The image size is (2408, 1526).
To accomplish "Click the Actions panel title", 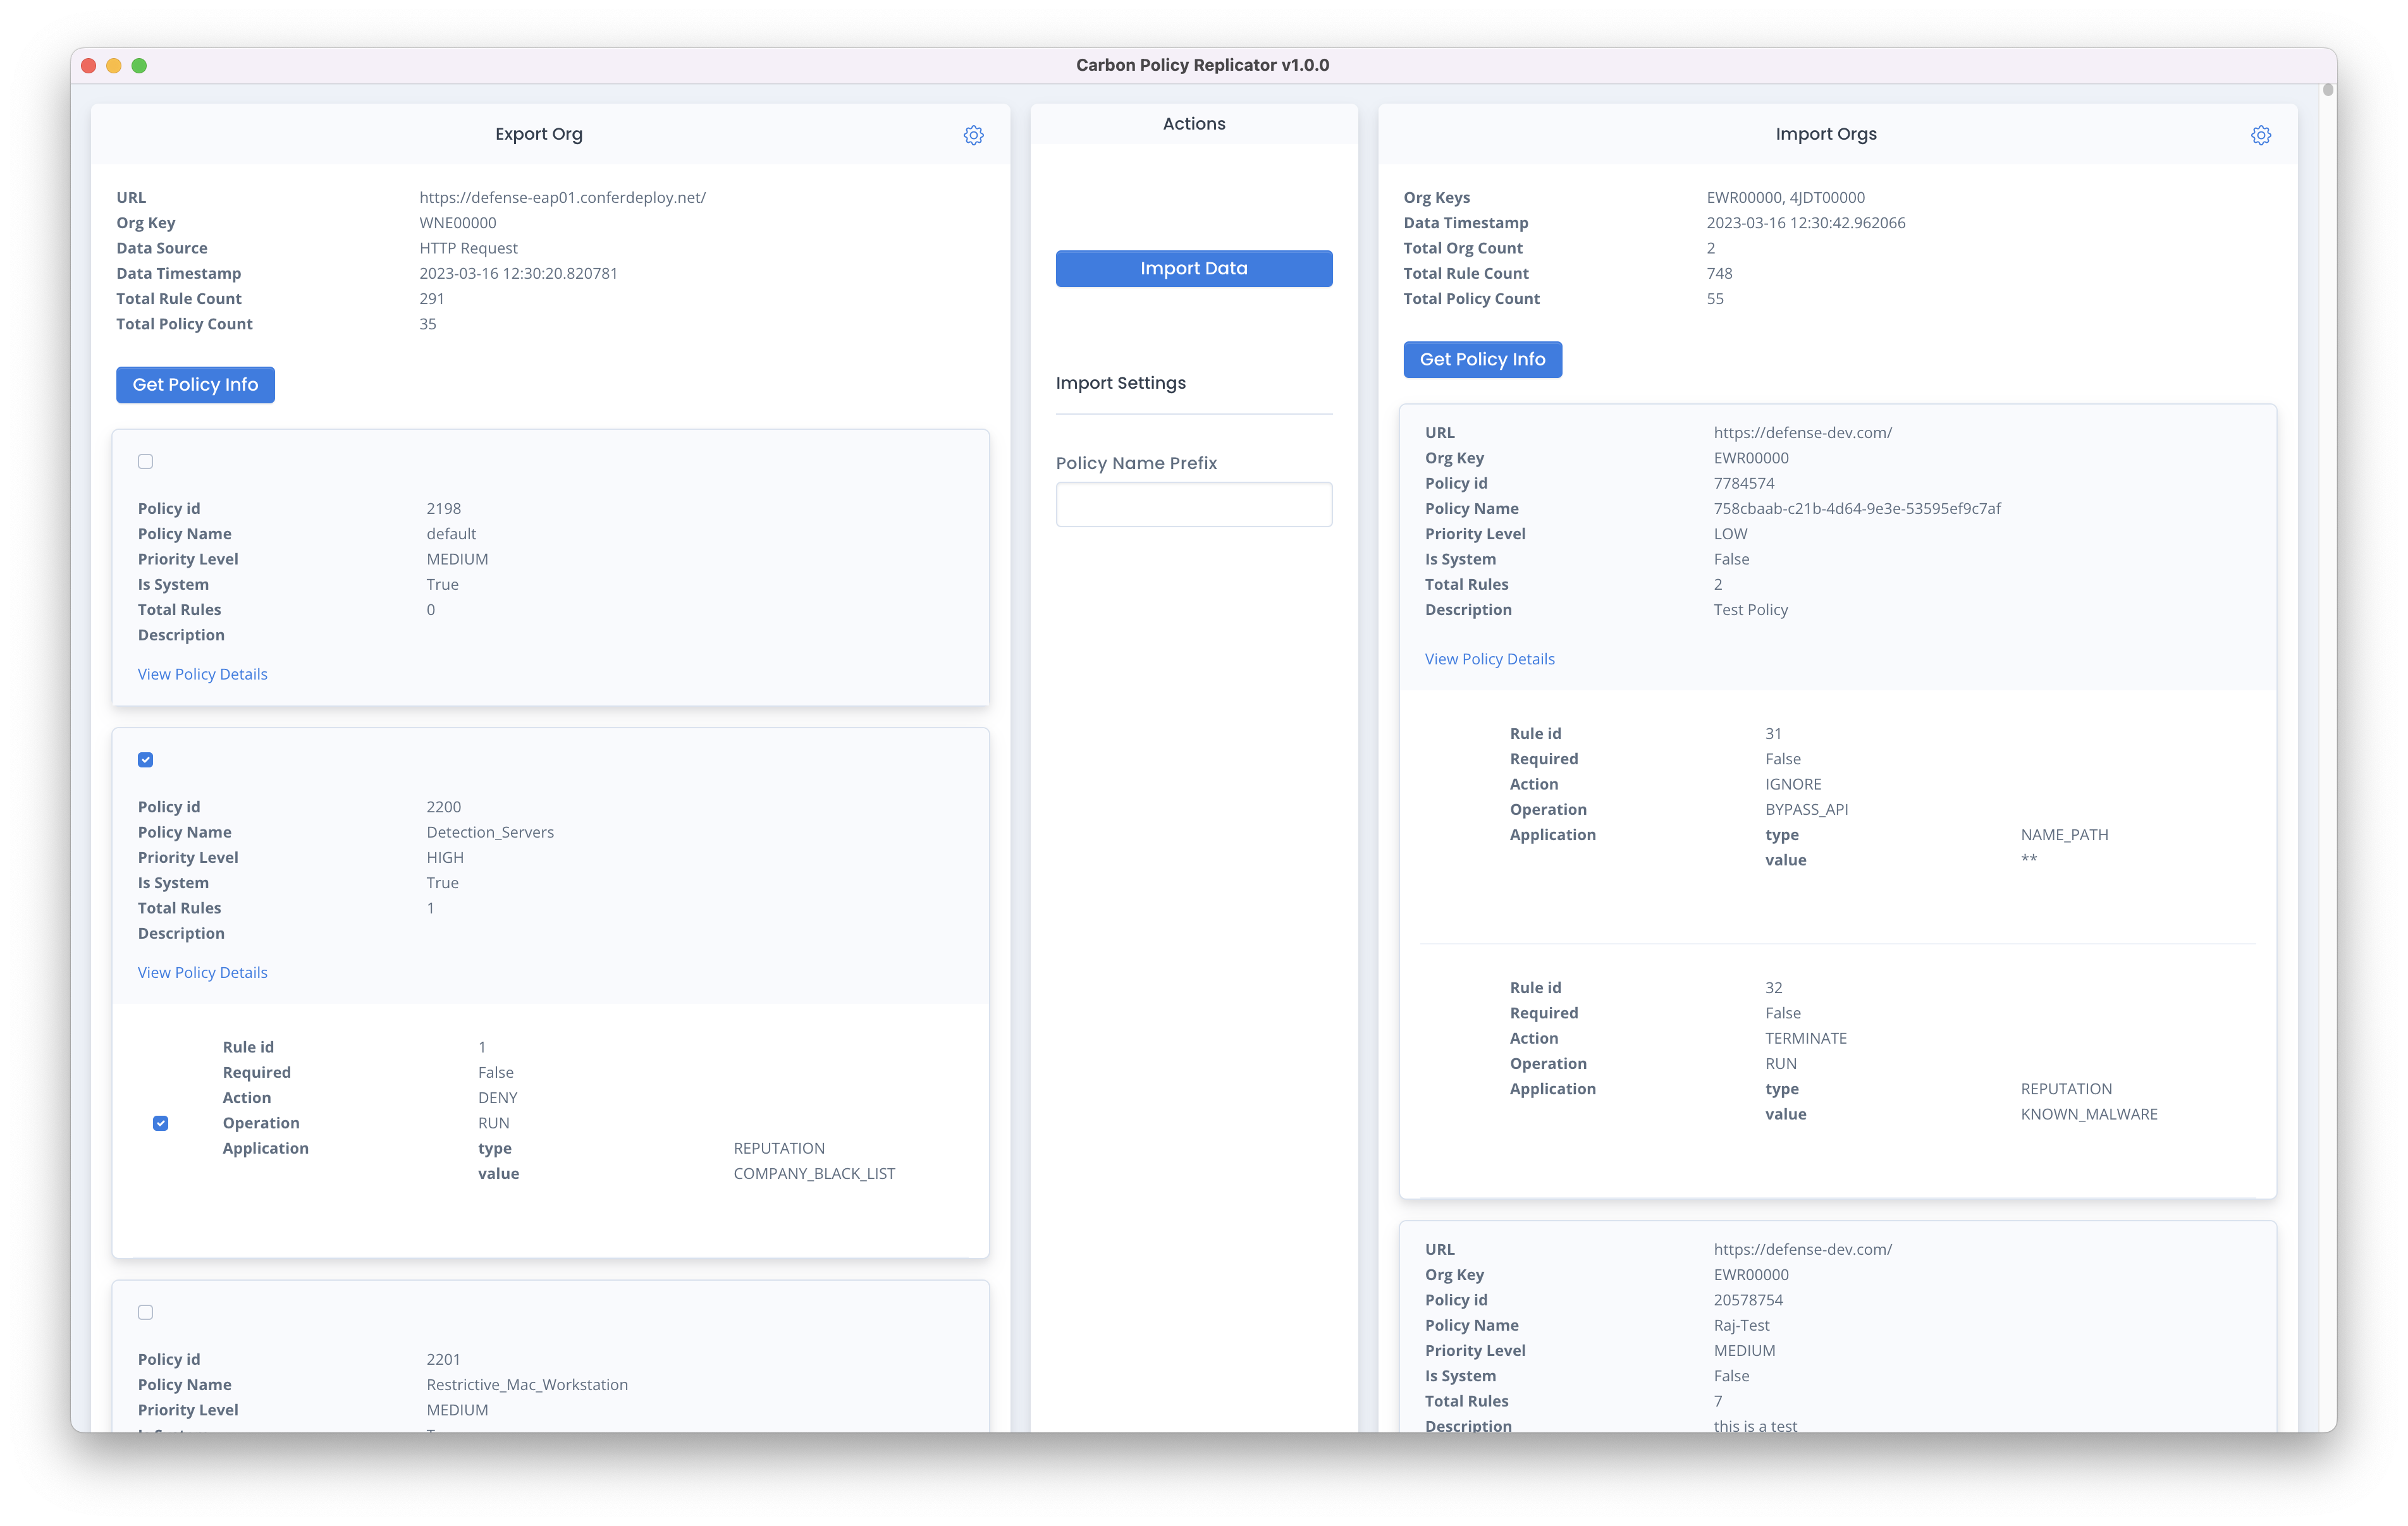I will pos(1193,124).
